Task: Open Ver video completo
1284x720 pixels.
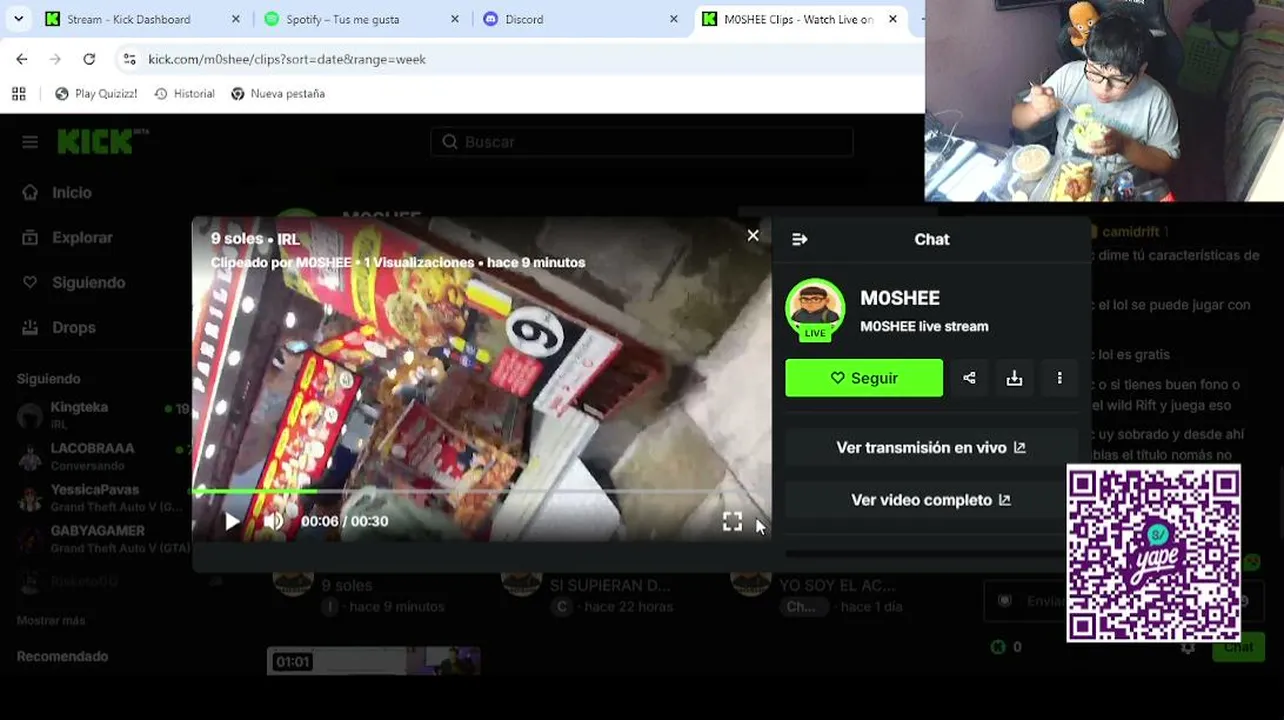Action: point(931,500)
